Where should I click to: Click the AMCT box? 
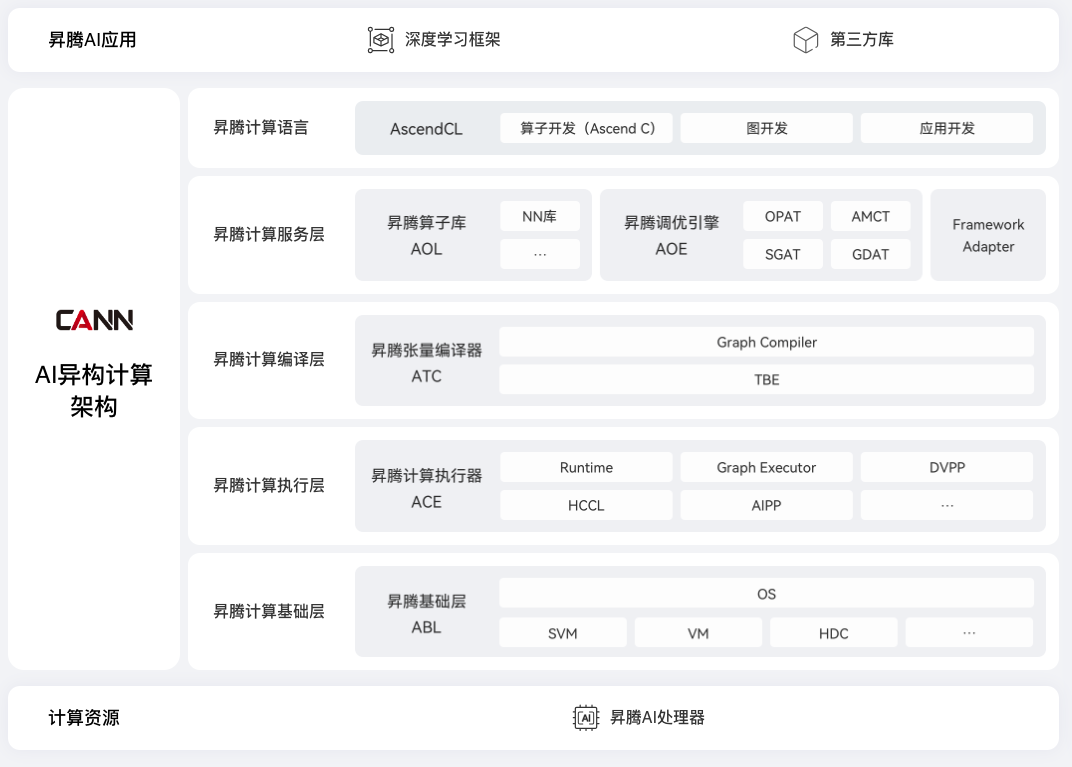870,216
